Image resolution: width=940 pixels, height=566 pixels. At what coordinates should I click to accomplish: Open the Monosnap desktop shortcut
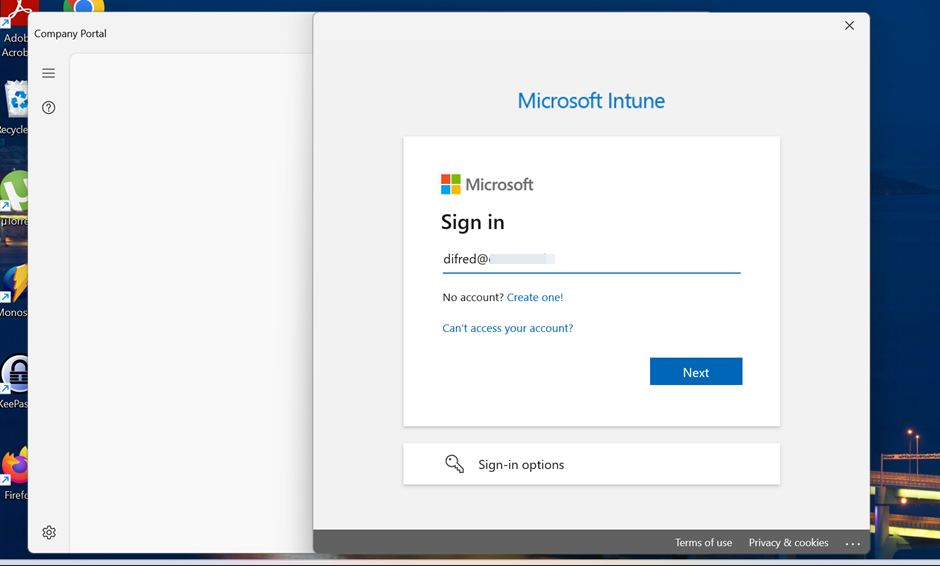pyautogui.click(x=14, y=285)
